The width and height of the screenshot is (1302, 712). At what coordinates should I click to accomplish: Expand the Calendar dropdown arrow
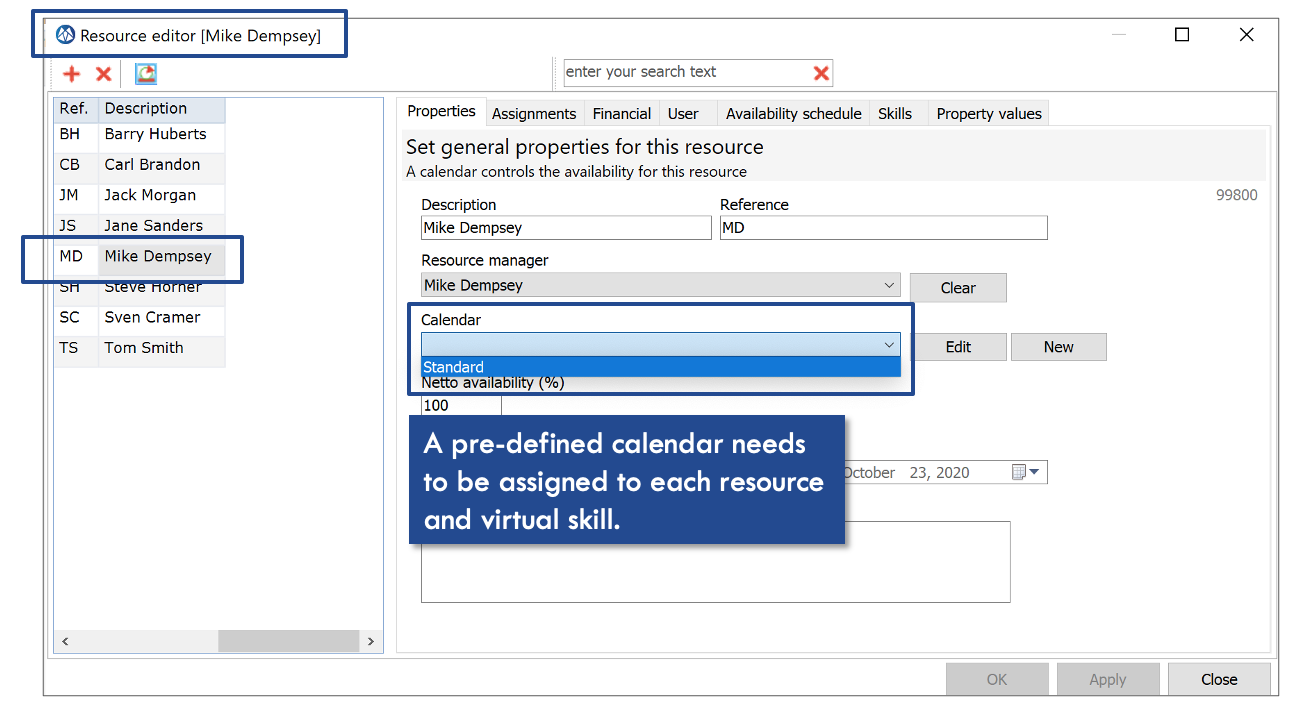point(889,345)
